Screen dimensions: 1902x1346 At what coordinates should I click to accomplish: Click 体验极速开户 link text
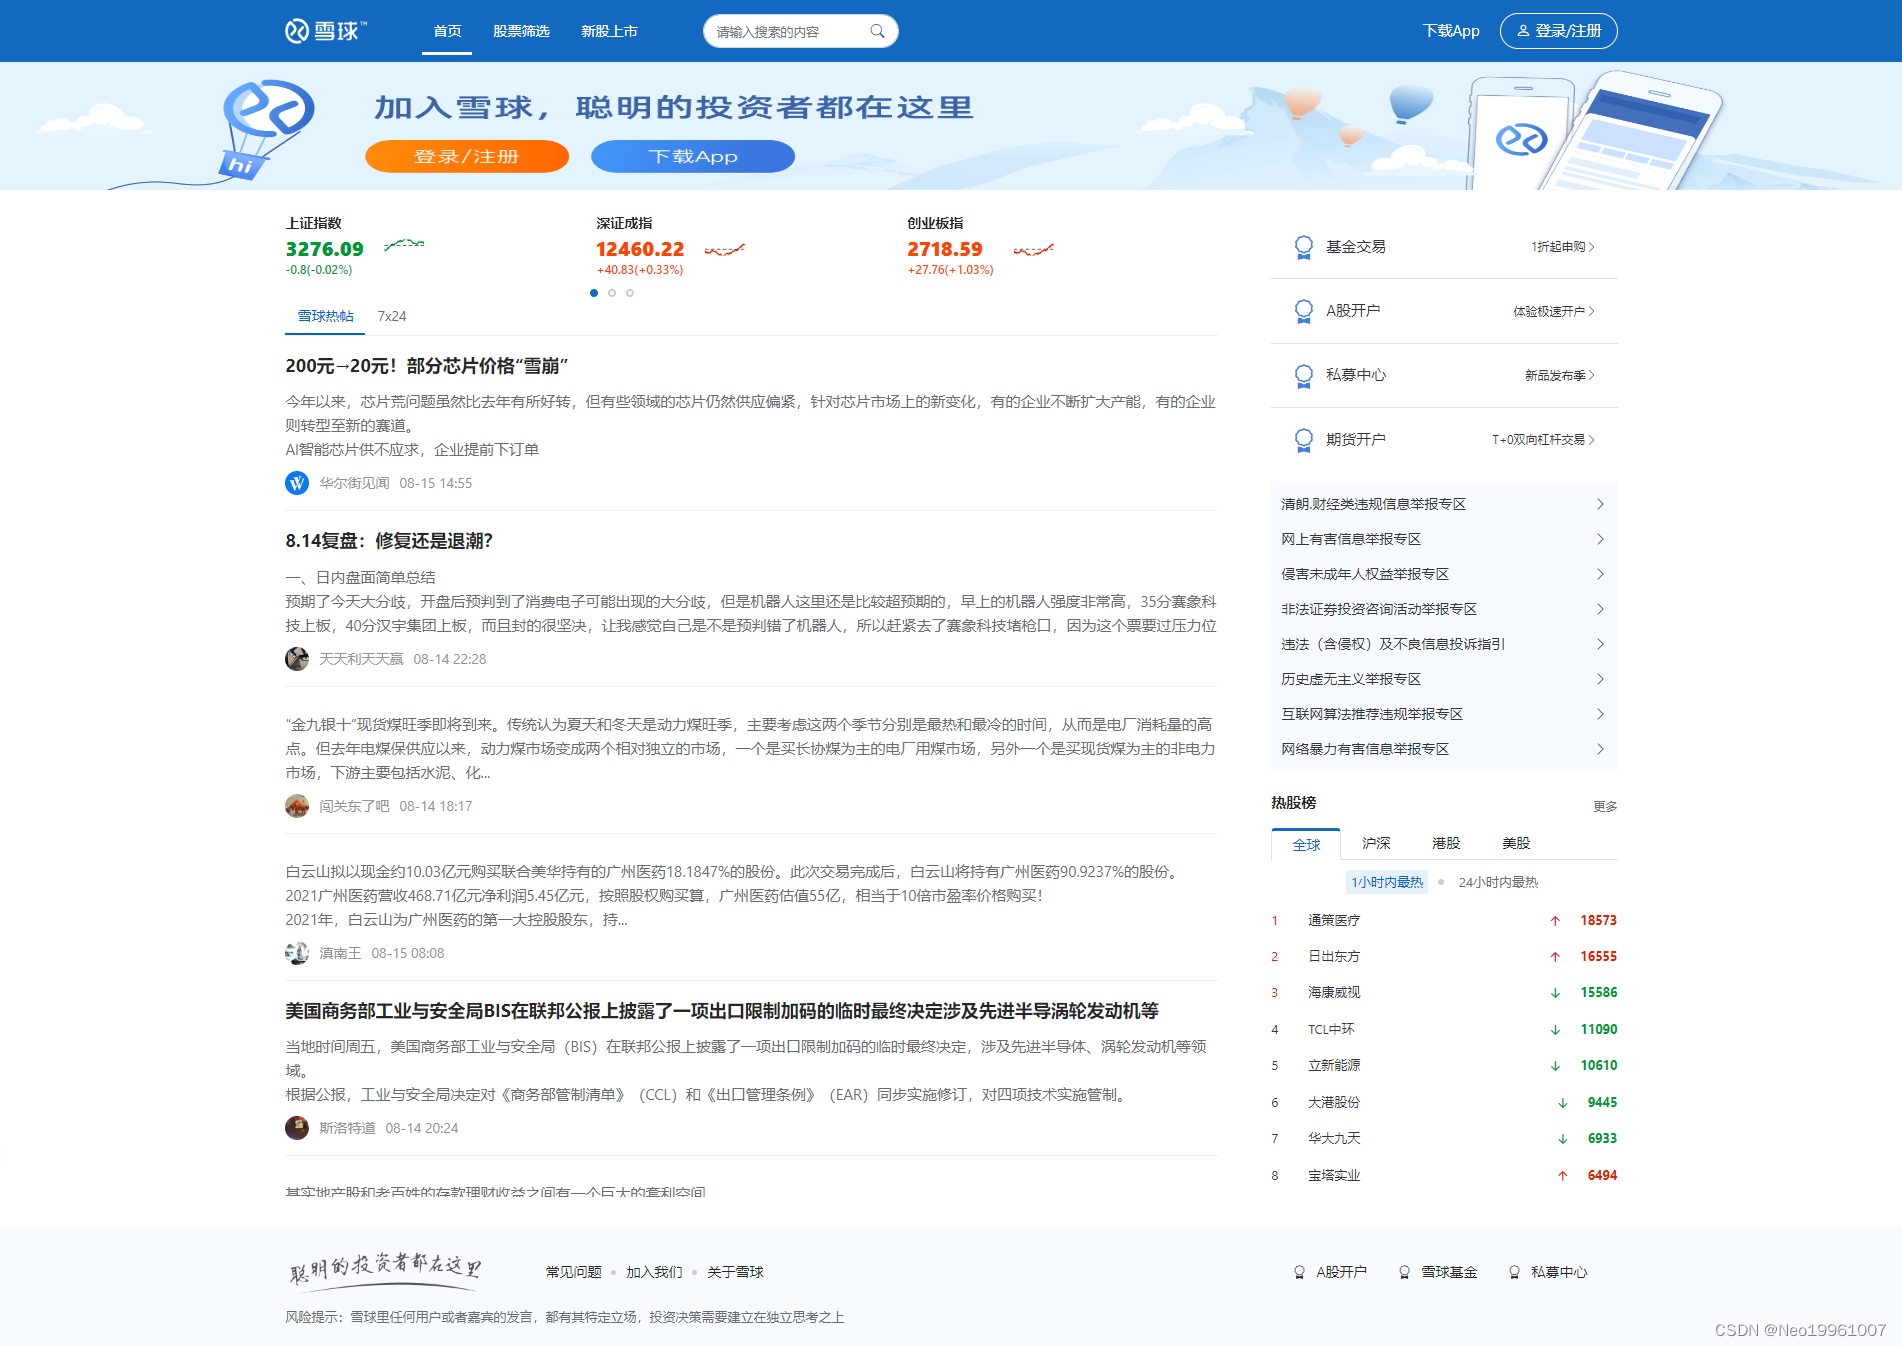[1548, 311]
